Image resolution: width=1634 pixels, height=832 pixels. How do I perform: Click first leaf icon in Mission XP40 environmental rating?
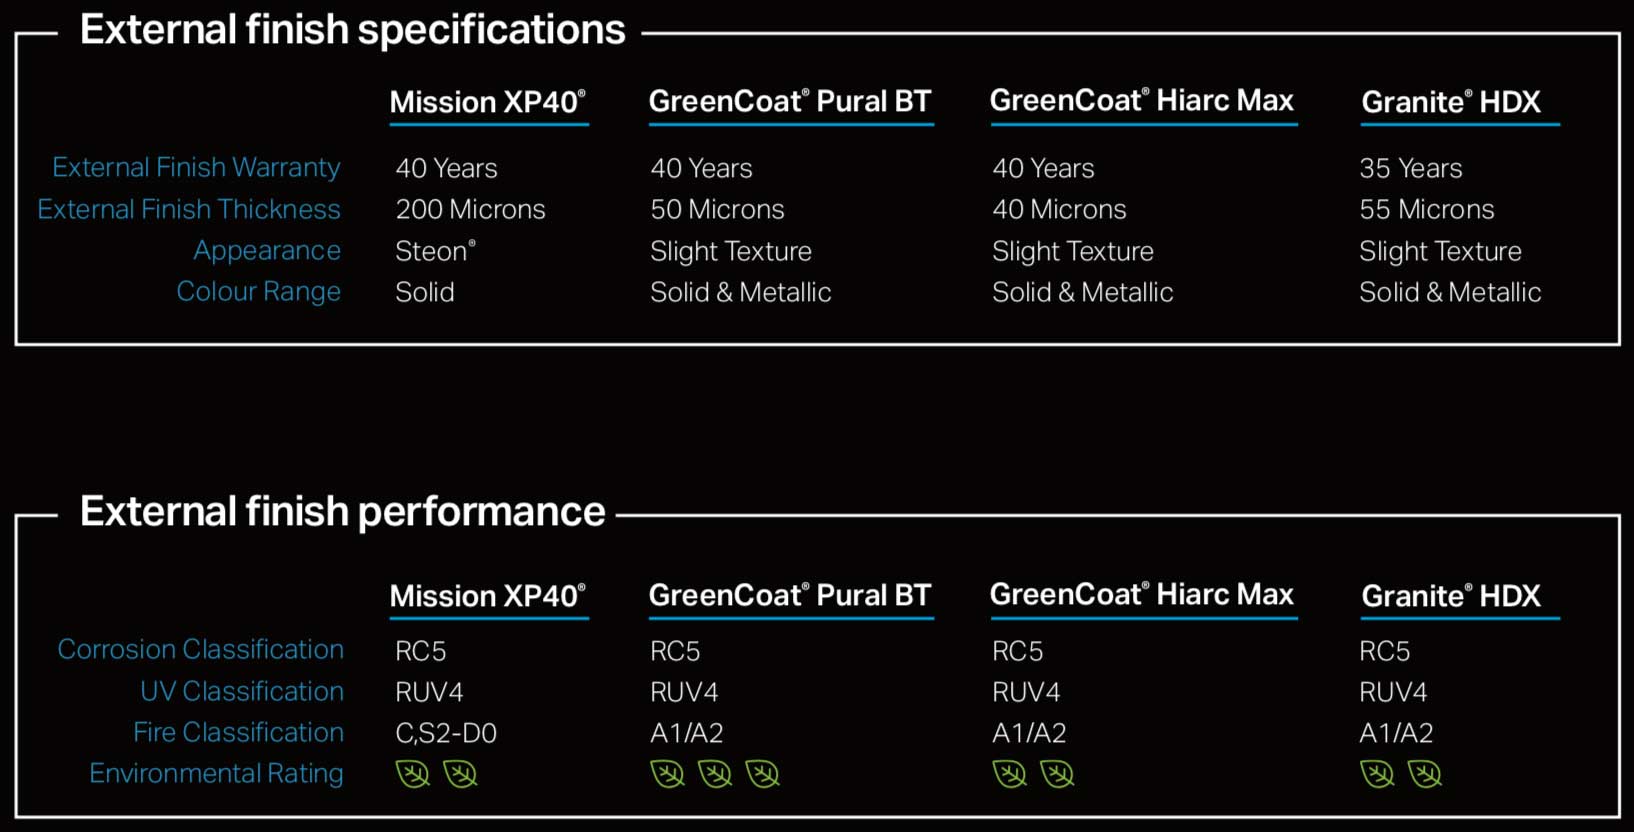(x=412, y=774)
